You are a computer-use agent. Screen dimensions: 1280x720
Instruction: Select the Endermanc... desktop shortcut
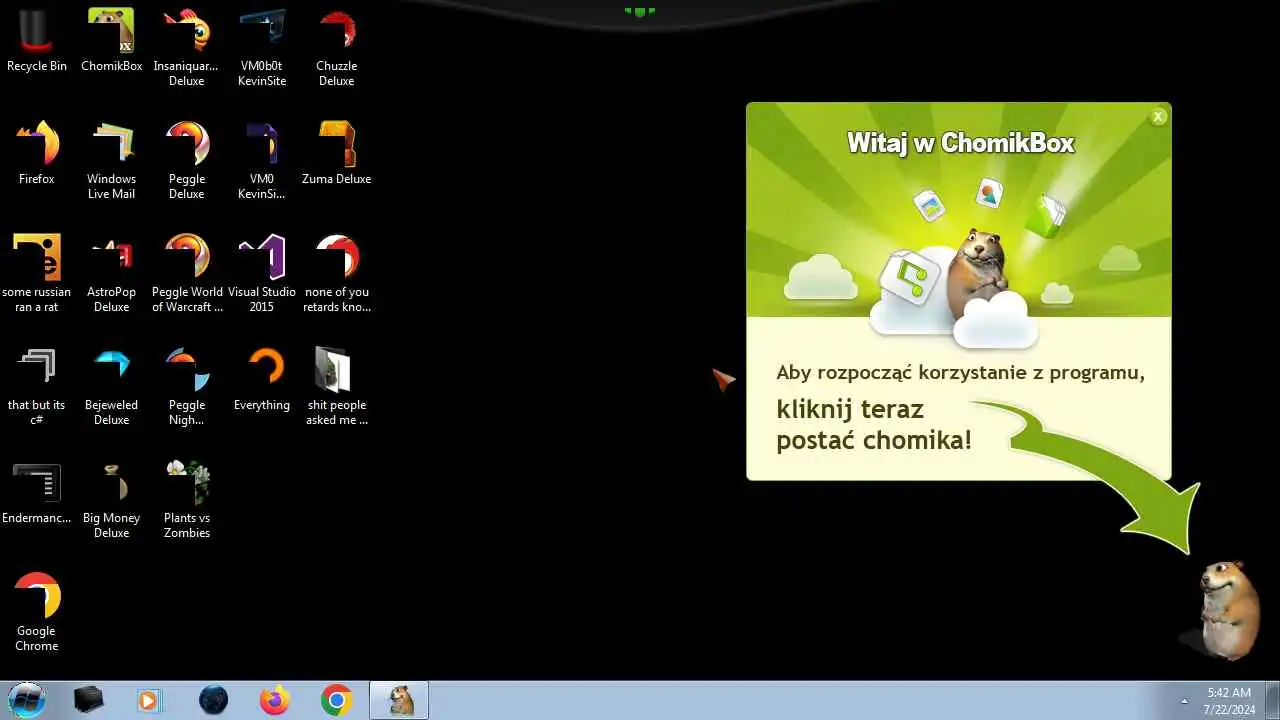tap(37, 492)
